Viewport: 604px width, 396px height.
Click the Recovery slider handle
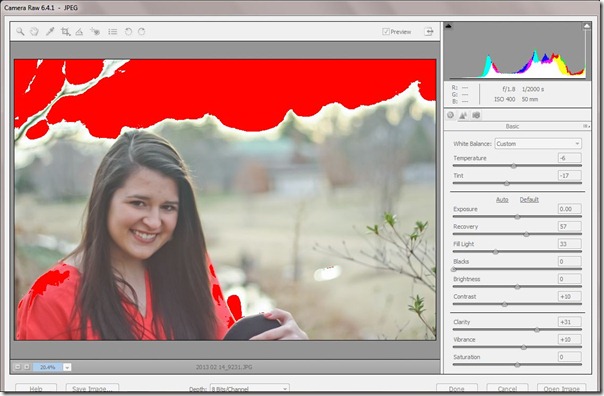click(526, 234)
